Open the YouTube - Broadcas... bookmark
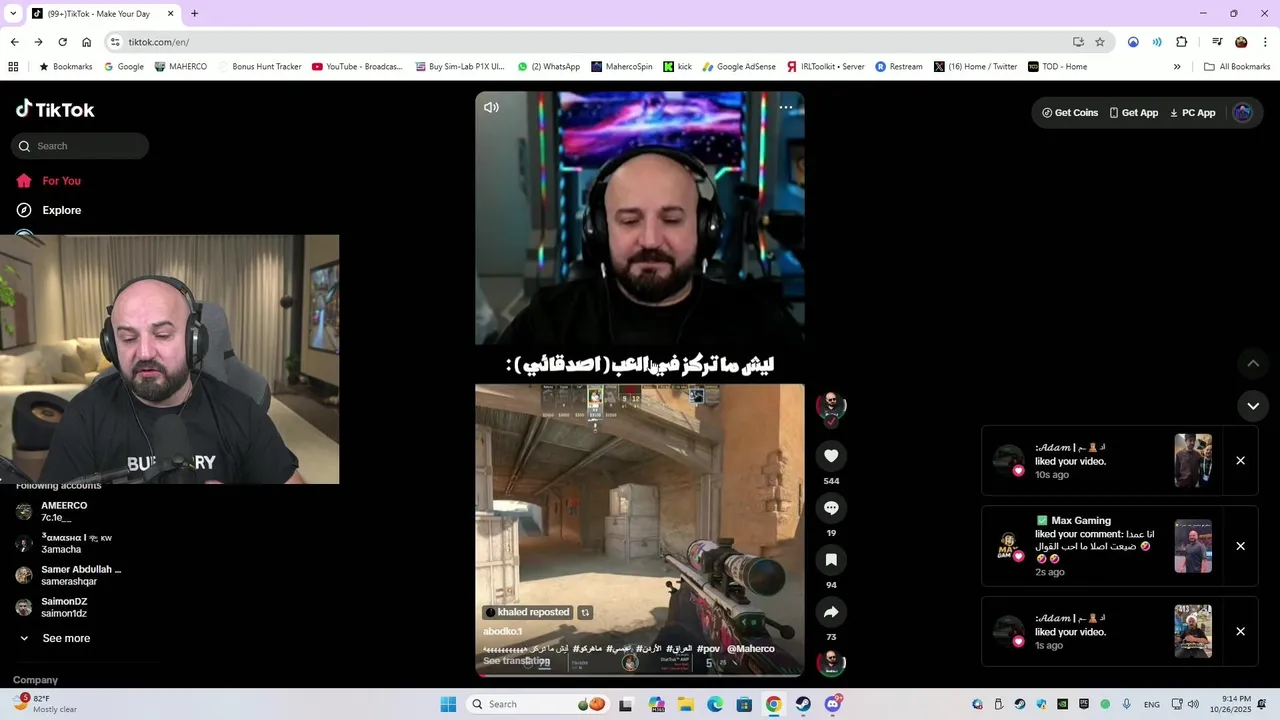This screenshot has width=1280, height=720. pos(357,67)
